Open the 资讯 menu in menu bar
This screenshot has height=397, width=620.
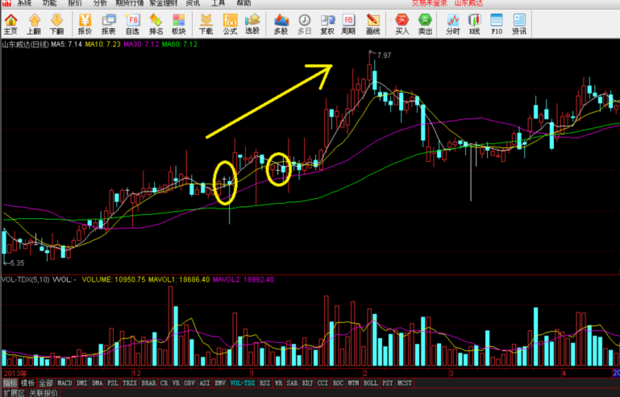tap(193, 3)
